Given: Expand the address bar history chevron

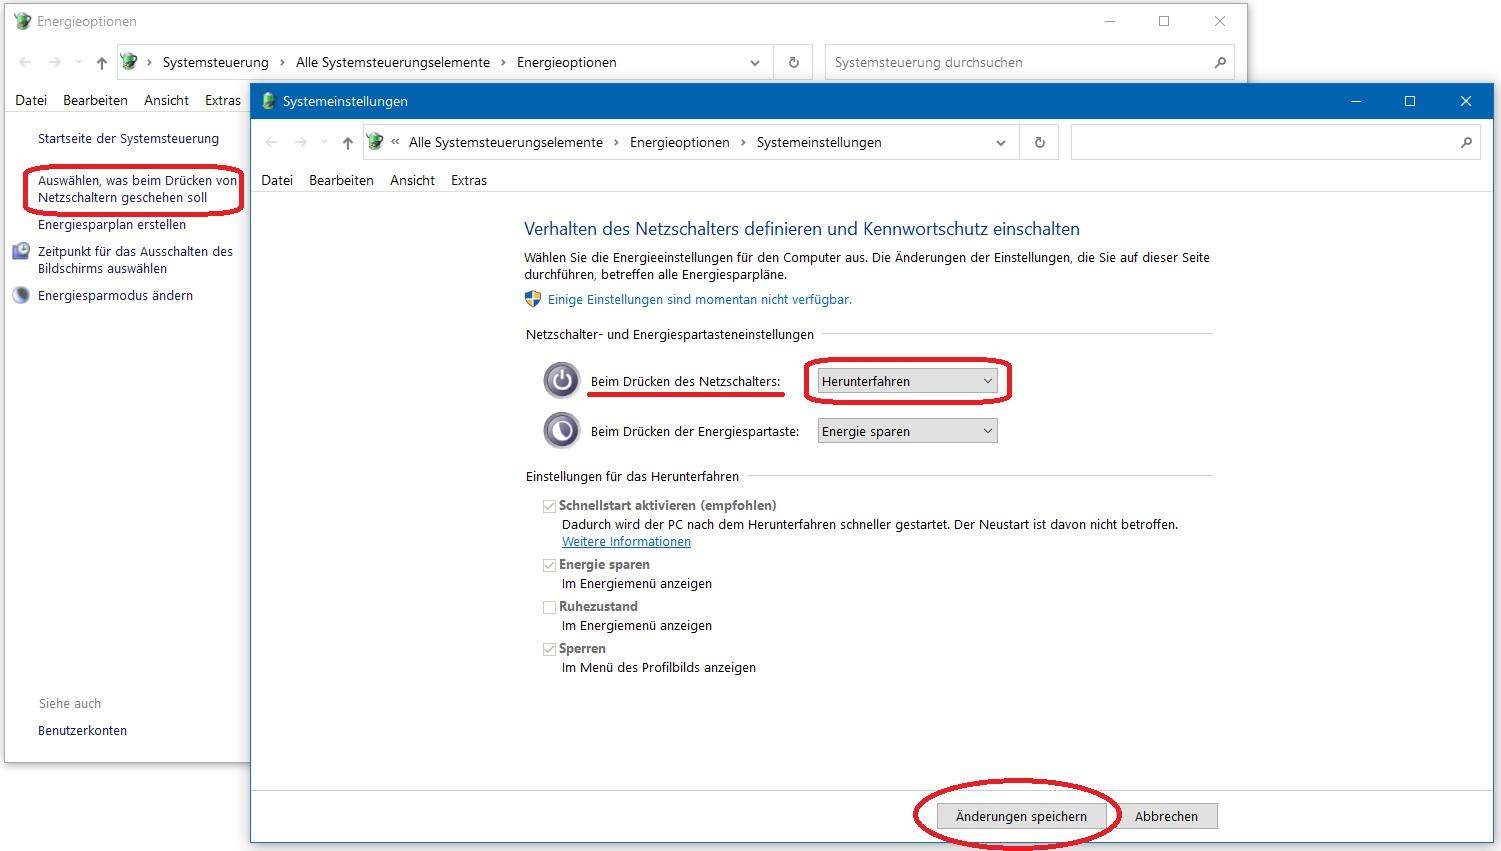Looking at the screenshot, I should (x=1001, y=142).
